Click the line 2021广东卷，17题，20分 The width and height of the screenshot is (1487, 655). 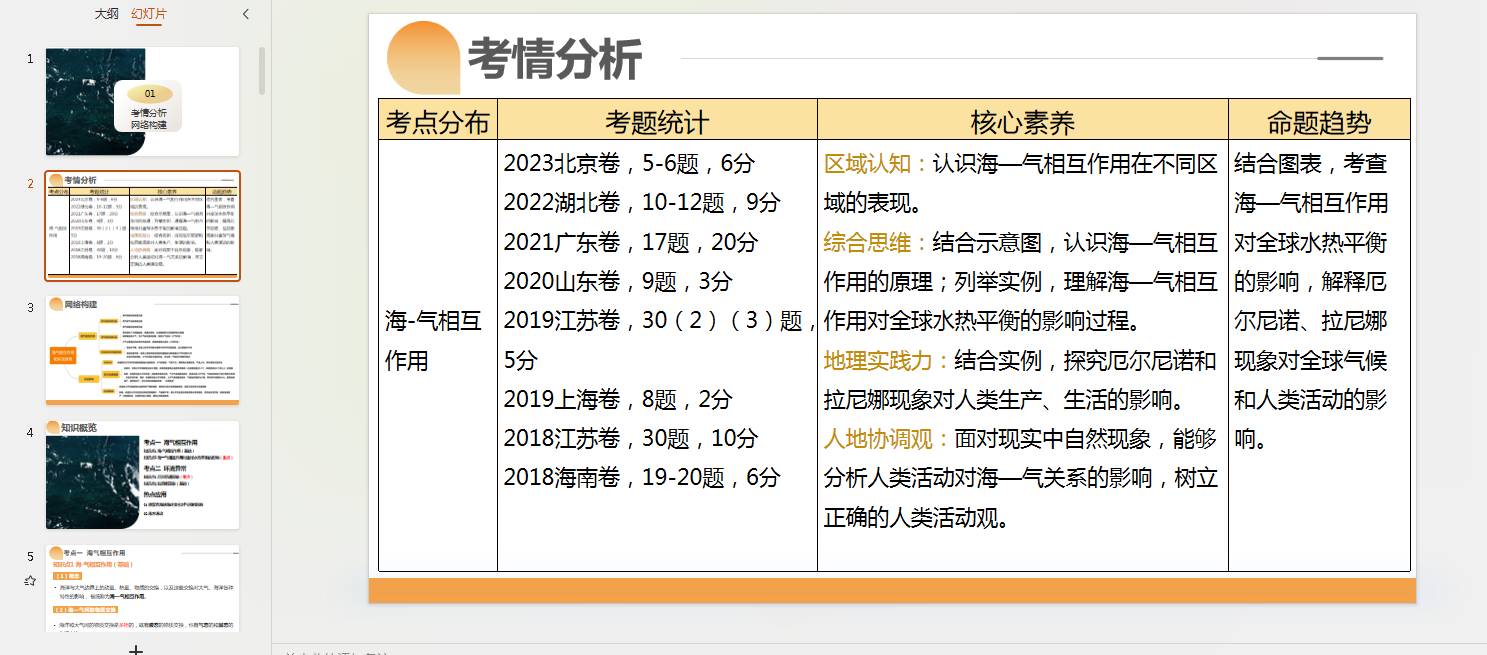click(631, 242)
